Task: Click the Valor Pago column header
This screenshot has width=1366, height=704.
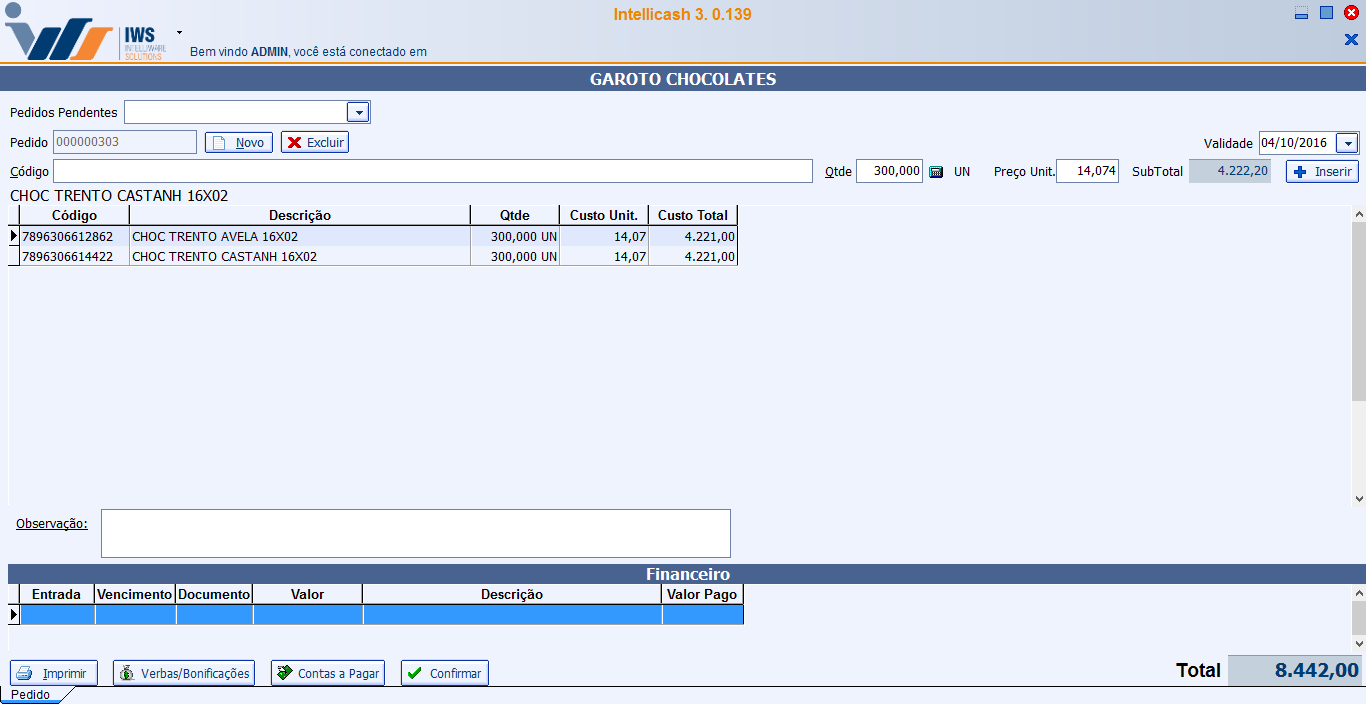Action: [x=702, y=594]
